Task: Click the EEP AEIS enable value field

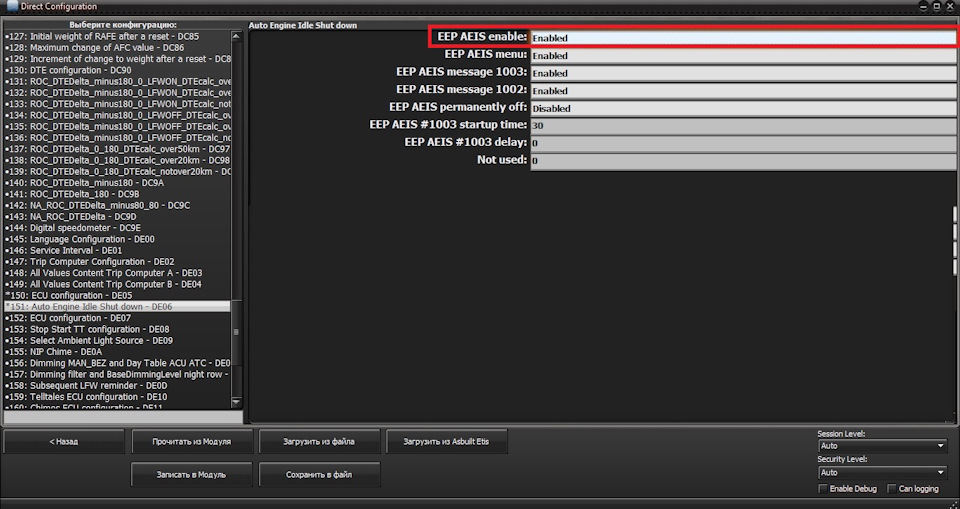Action: pos(743,38)
